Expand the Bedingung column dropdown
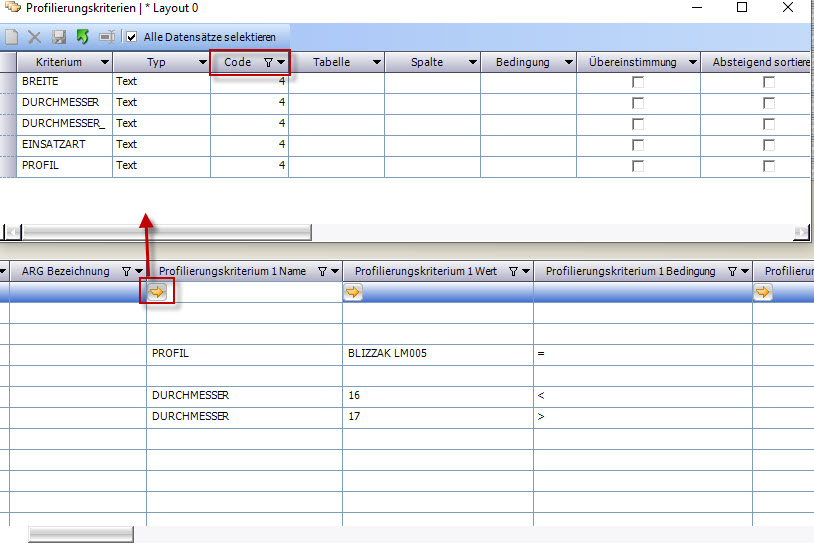This screenshot has width=814, height=544. 569,62
